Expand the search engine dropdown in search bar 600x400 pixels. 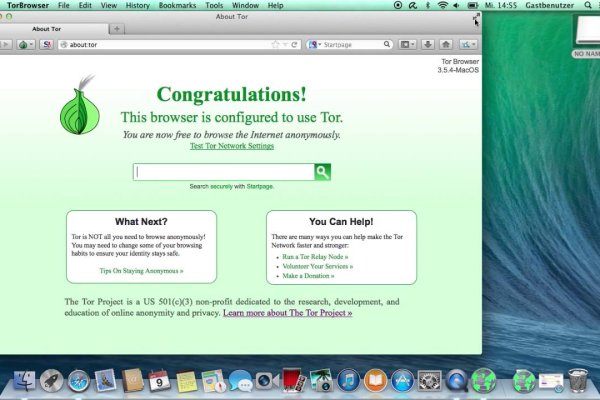tap(315, 45)
